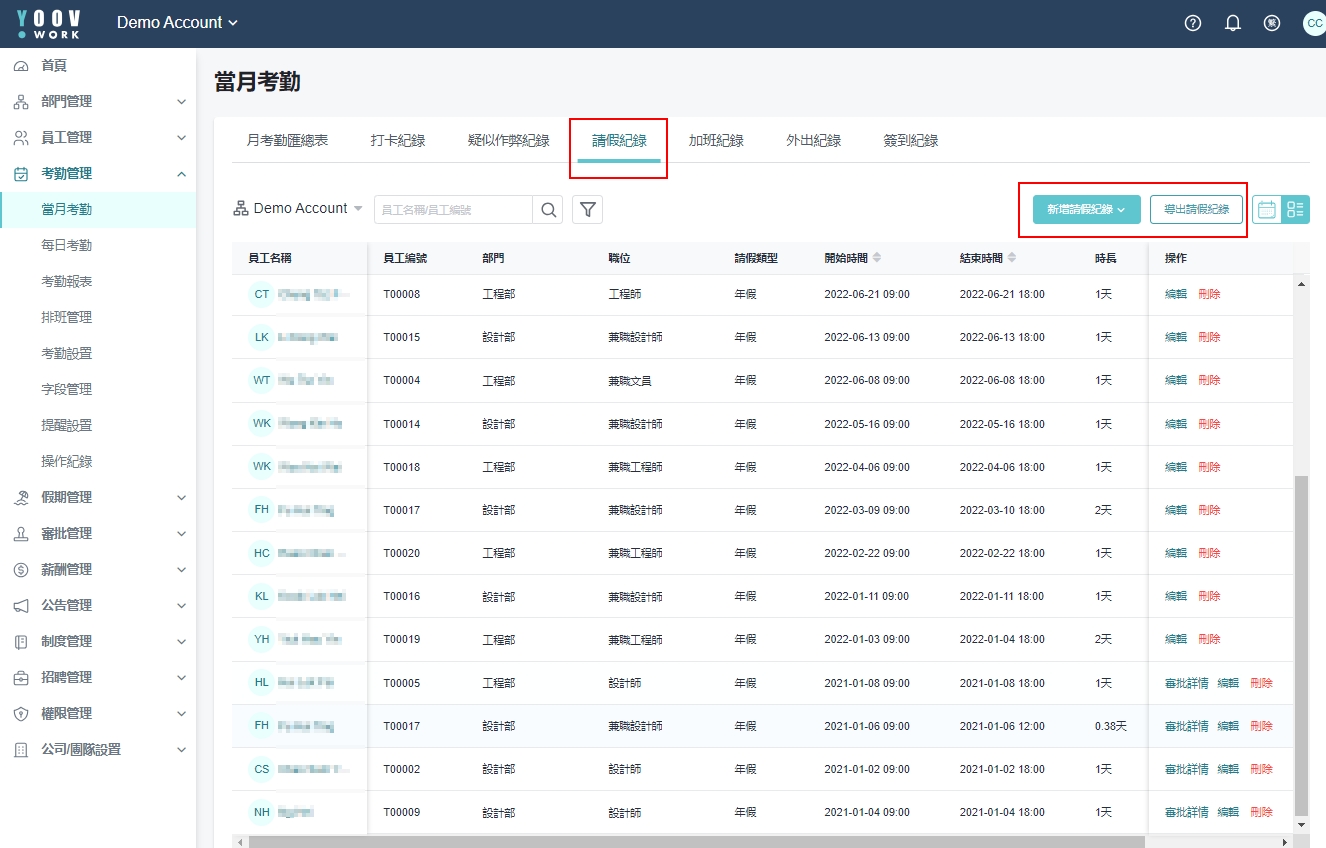Click the language switch icon
Image resolution: width=1326 pixels, height=848 pixels.
click(1272, 23)
